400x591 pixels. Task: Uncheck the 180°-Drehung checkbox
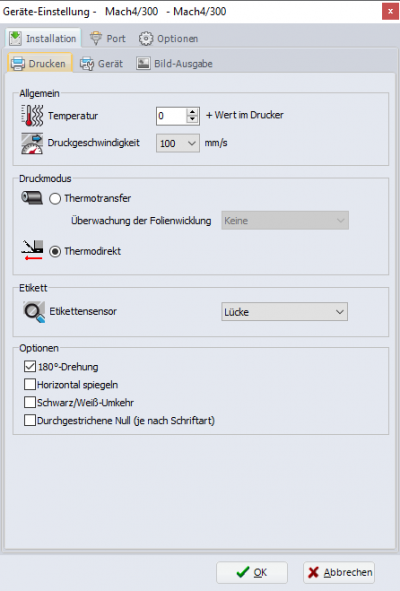coord(30,366)
